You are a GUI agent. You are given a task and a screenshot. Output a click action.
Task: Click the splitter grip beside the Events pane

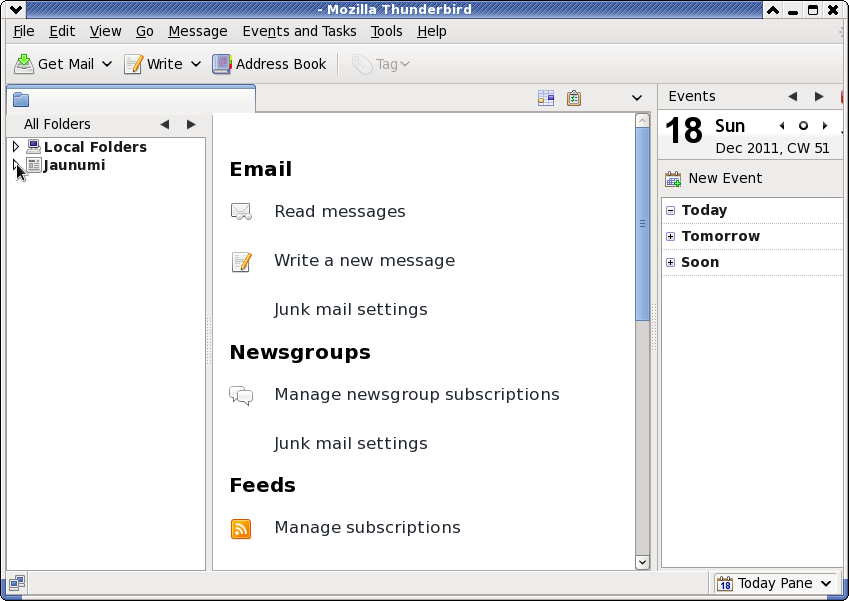(654, 327)
